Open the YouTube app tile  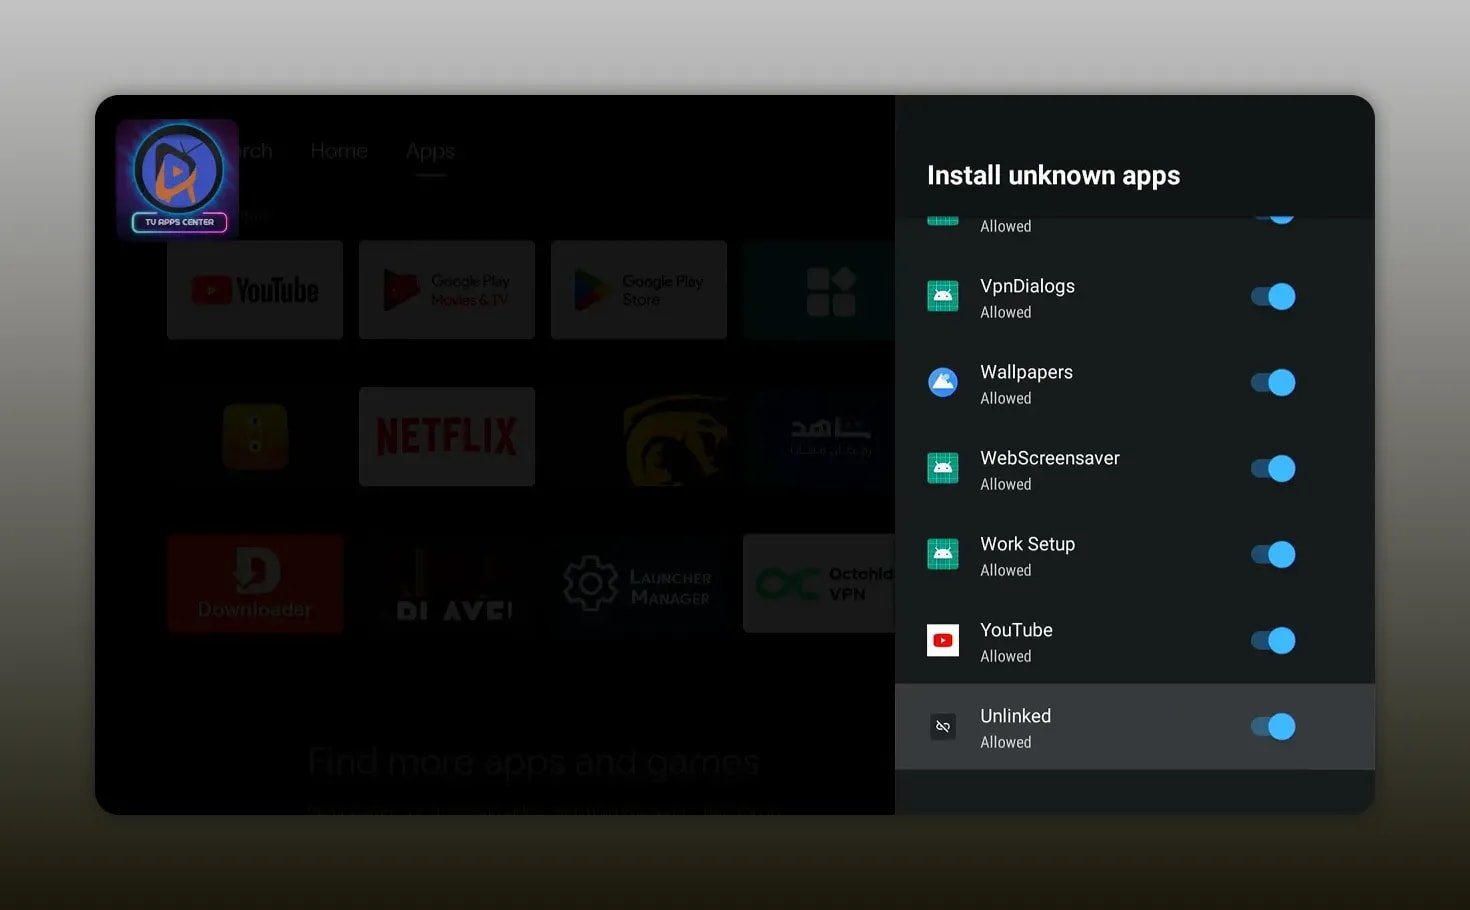[255, 290]
